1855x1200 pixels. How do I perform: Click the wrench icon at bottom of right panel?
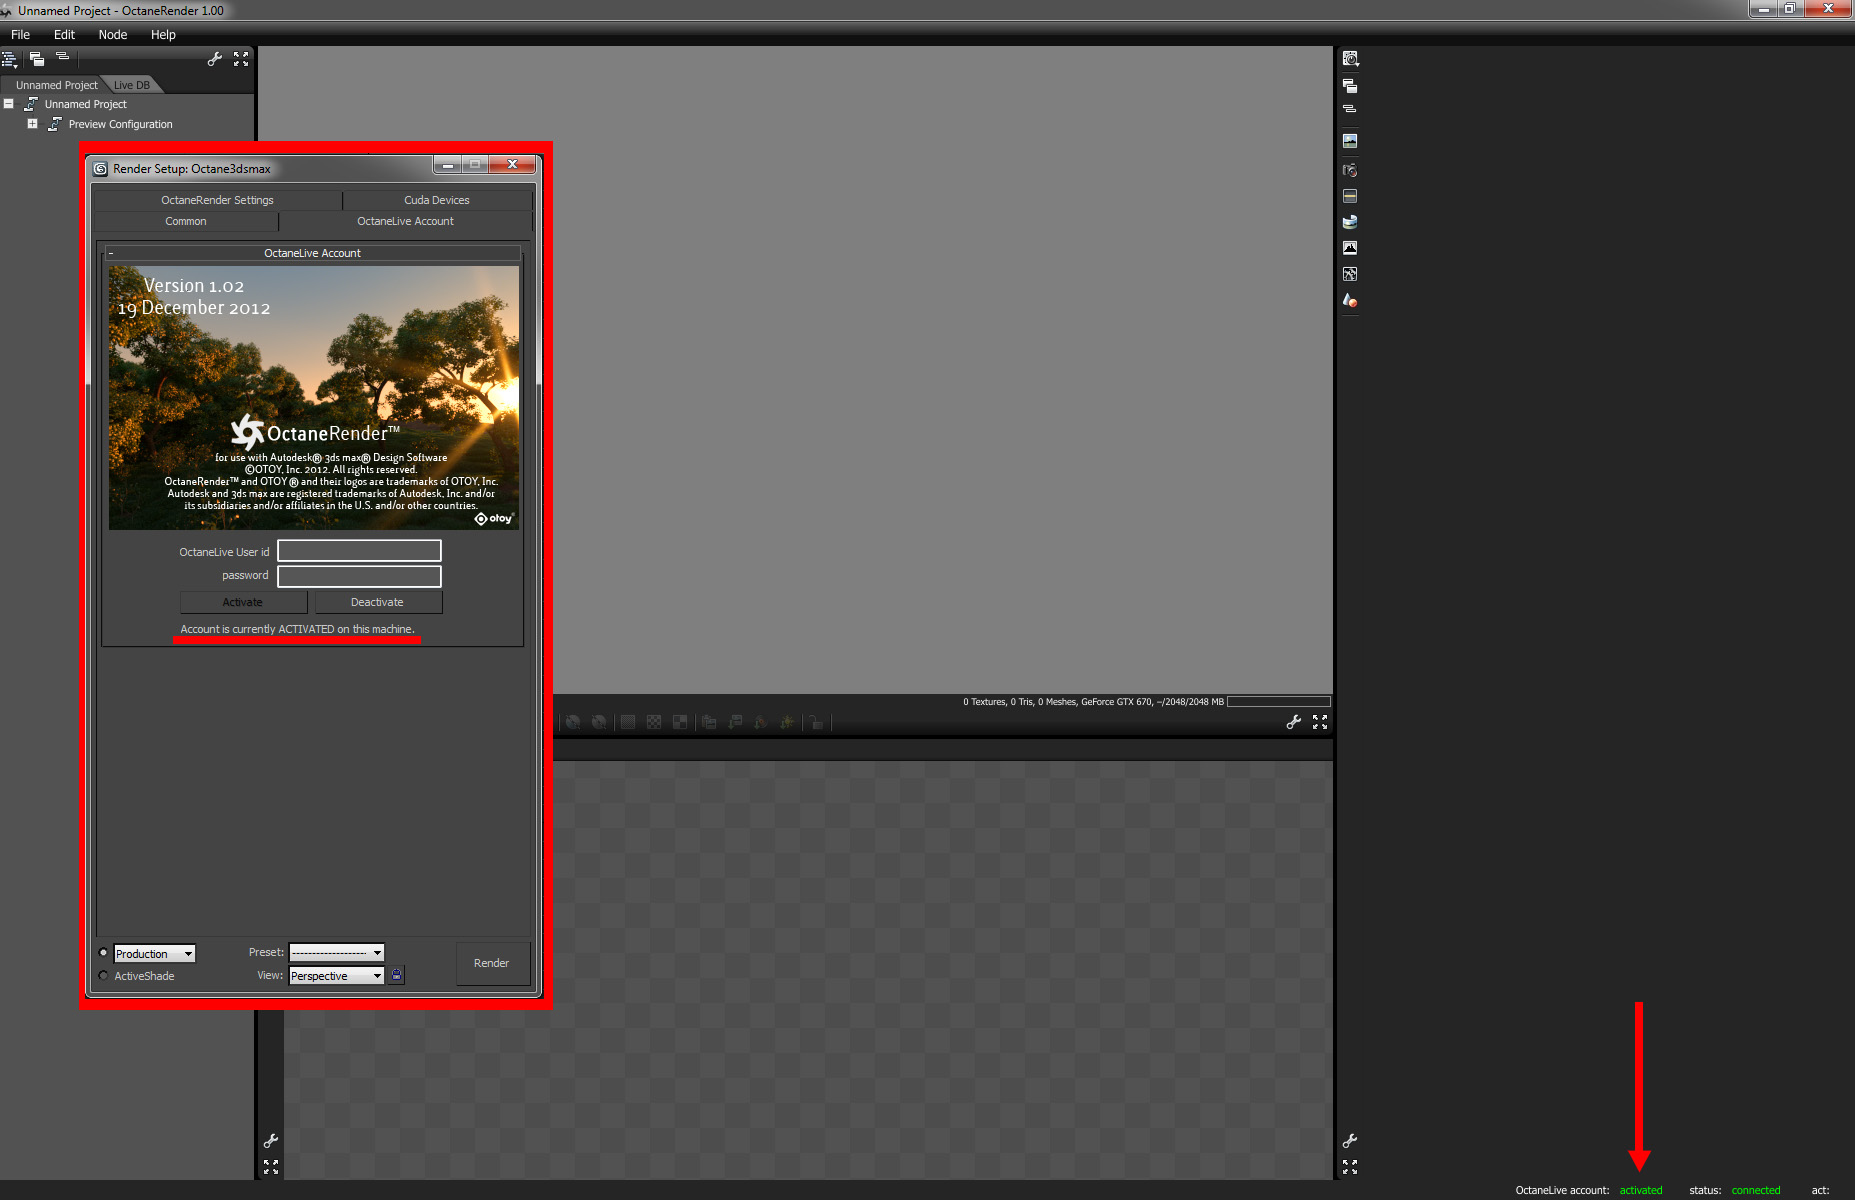[1350, 1141]
